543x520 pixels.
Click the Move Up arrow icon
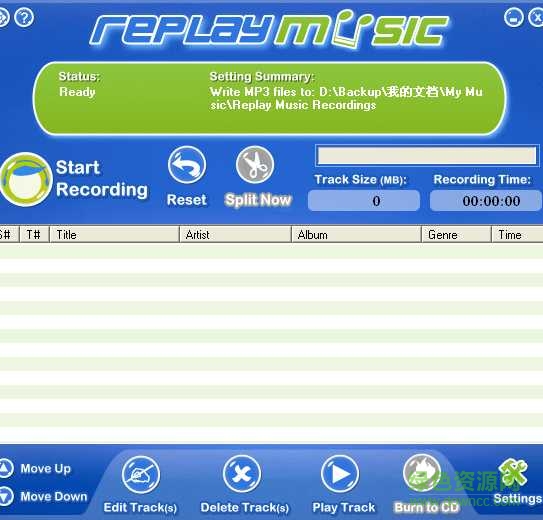pyautogui.click(x=6, y=468)
